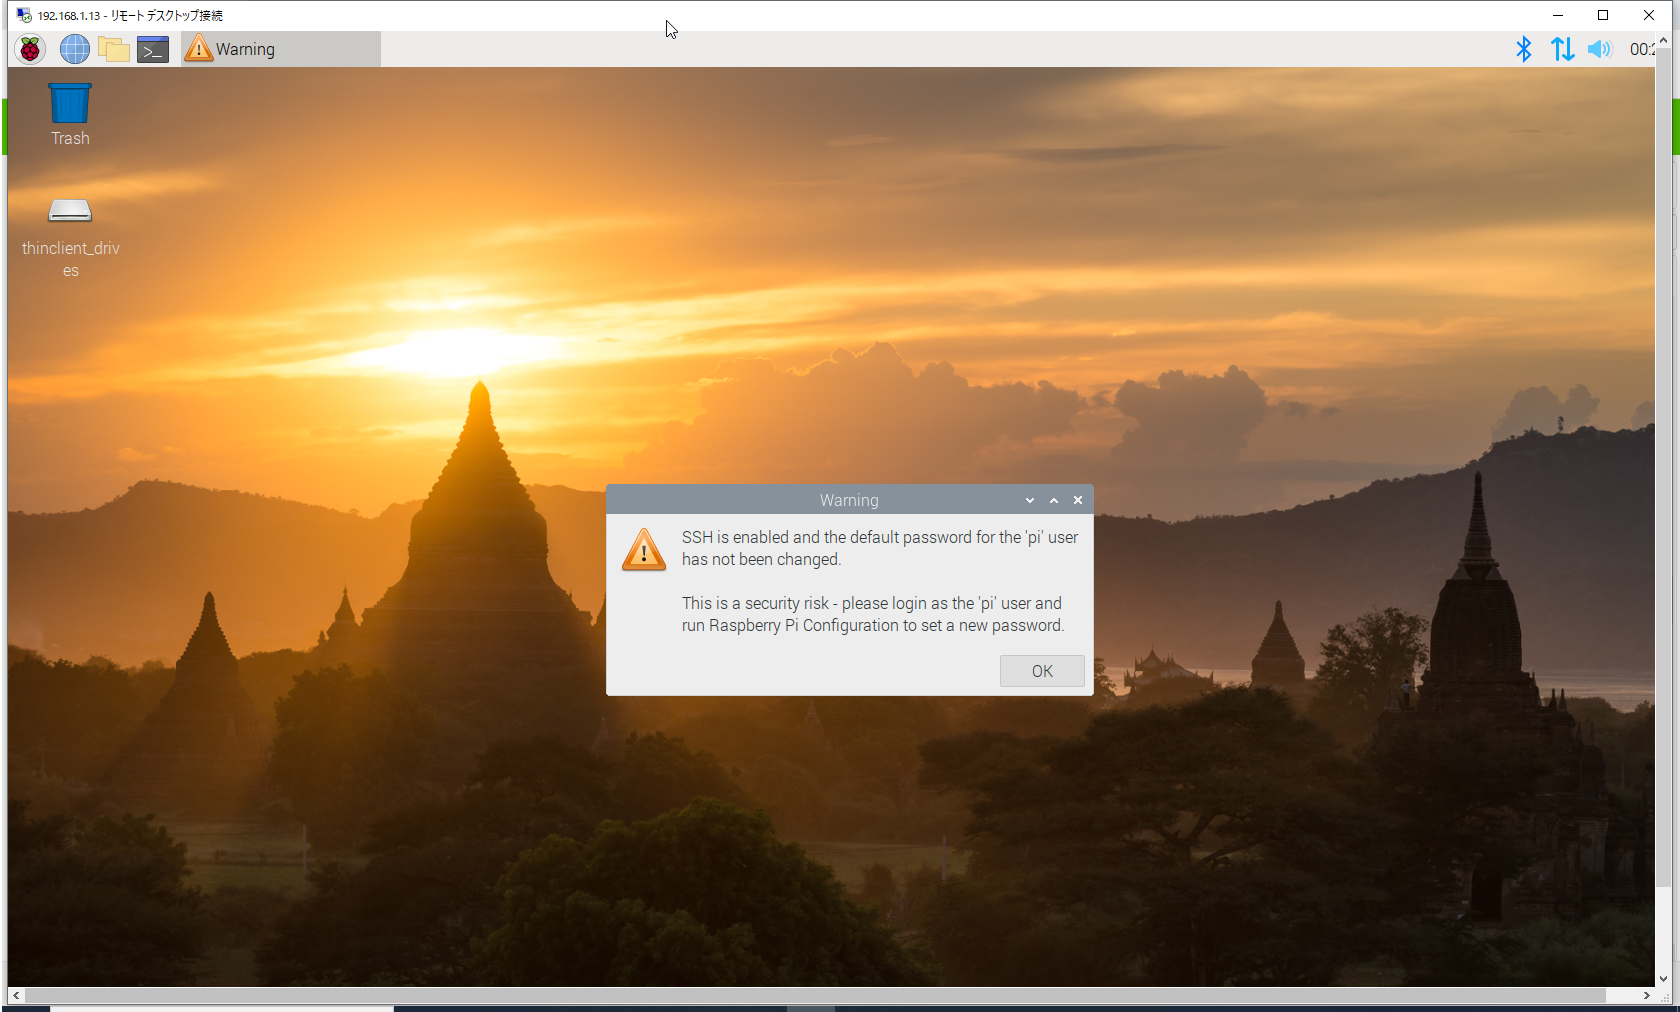Maximize the Remote Desktop Connection window
1680x1012 pixels.
click(1603, 15)
